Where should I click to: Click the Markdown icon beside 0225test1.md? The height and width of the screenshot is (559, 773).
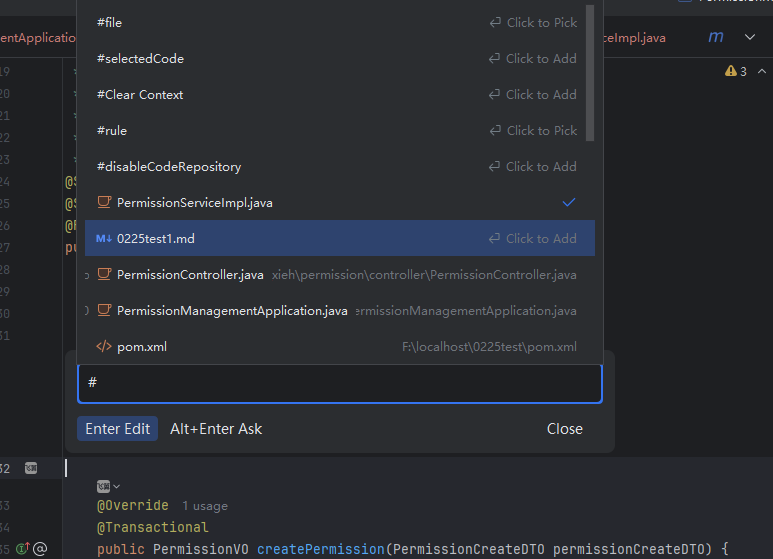pos(103,239)
